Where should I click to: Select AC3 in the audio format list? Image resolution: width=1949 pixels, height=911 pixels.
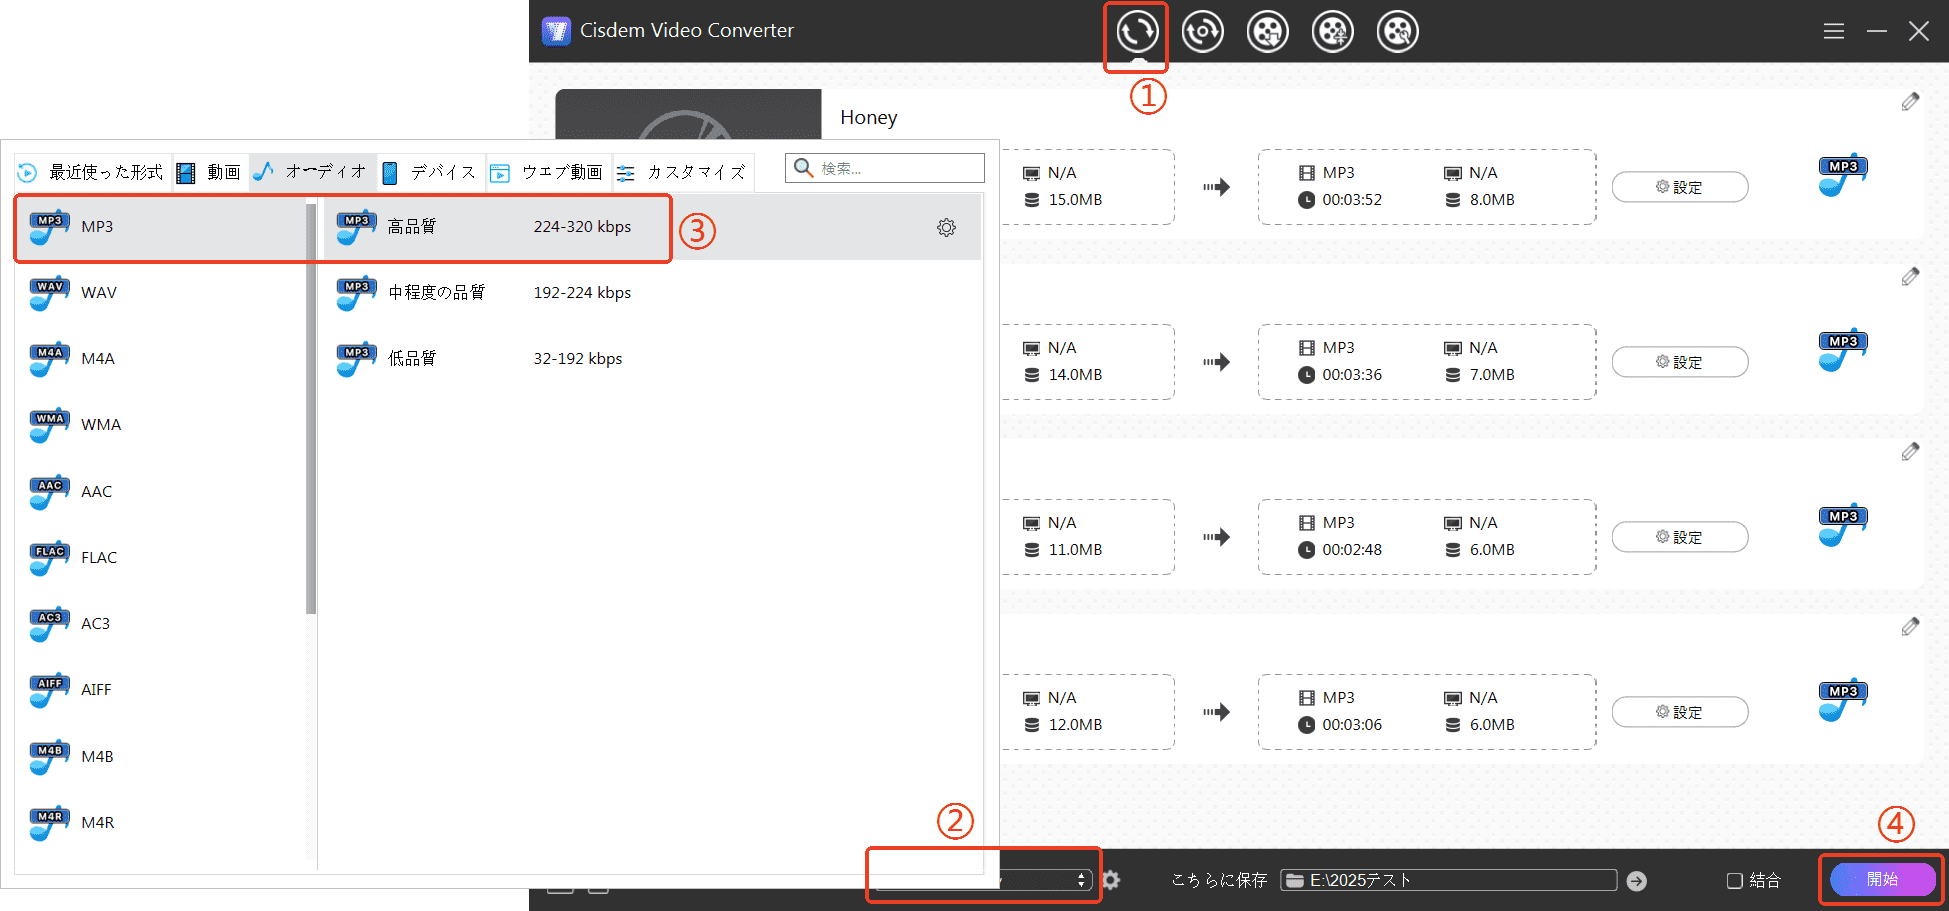(161, 624)
